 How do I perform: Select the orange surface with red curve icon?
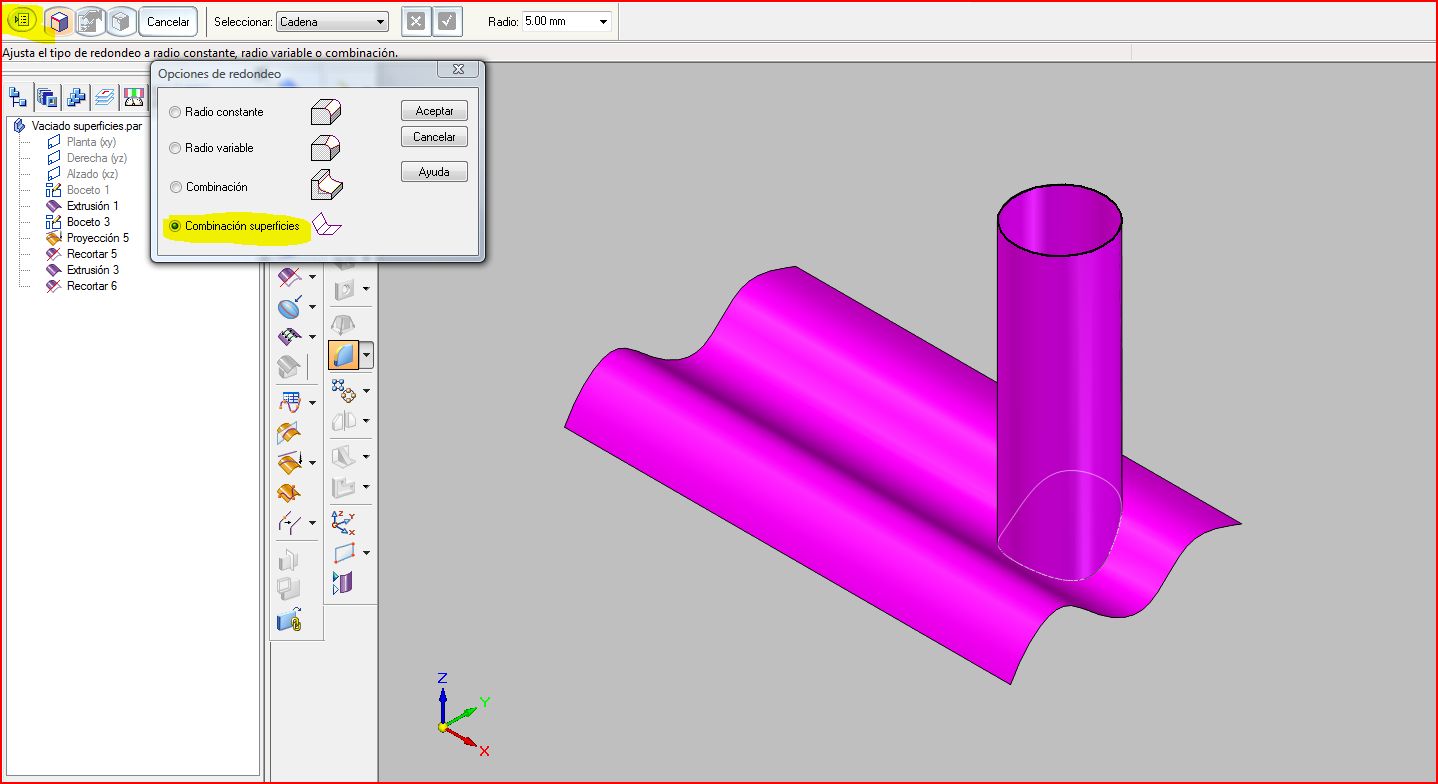[288, 492]
